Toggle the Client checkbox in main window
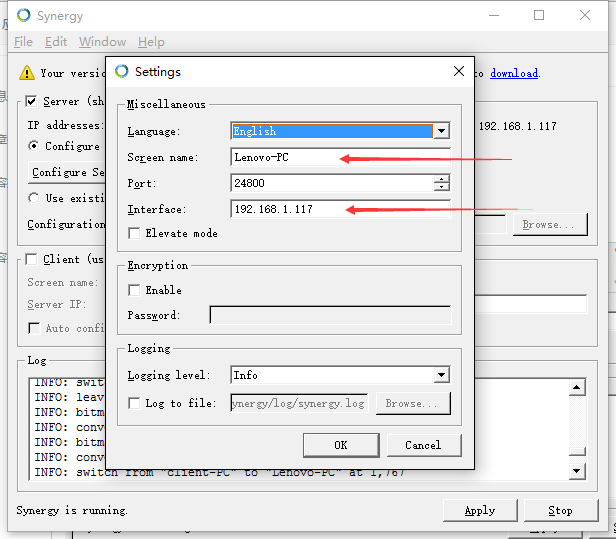Viewport: 616px width, 539px height. [31, 259]
